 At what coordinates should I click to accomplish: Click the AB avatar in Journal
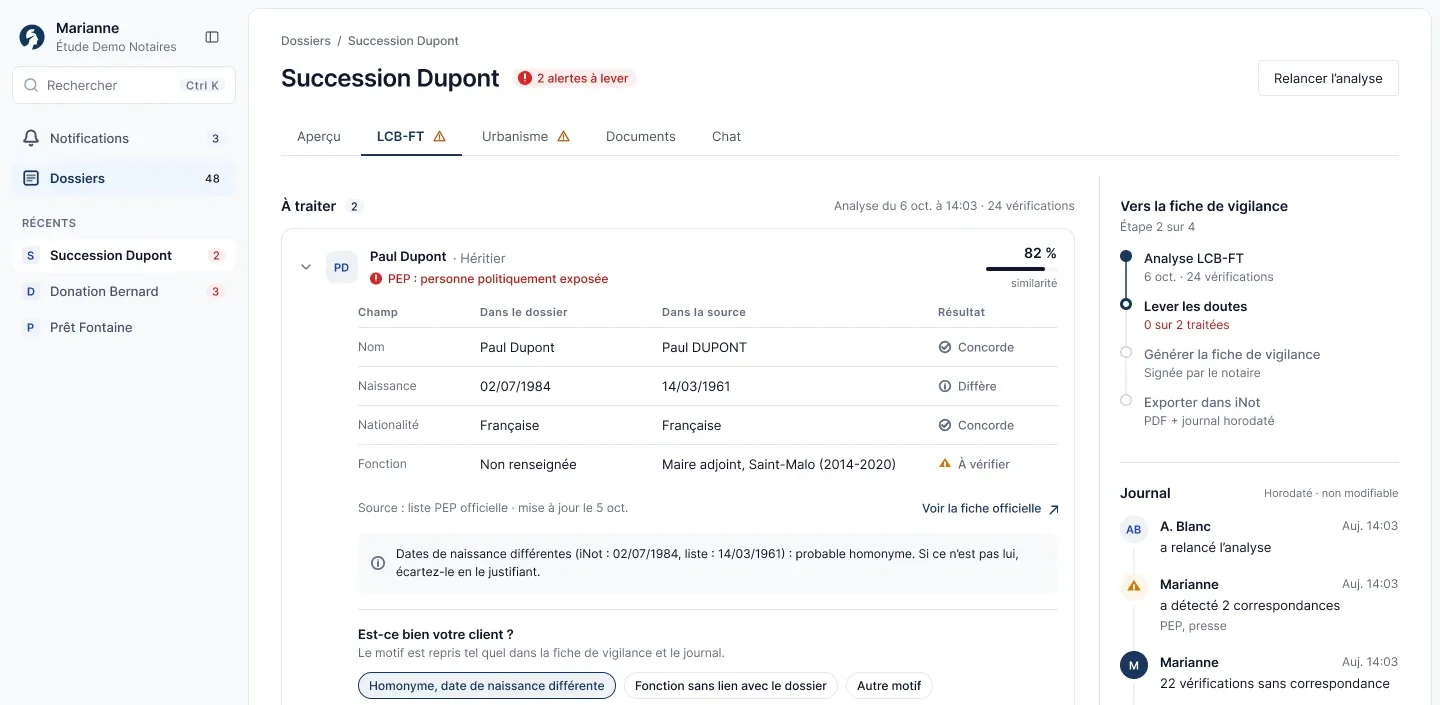(1134, 530)
